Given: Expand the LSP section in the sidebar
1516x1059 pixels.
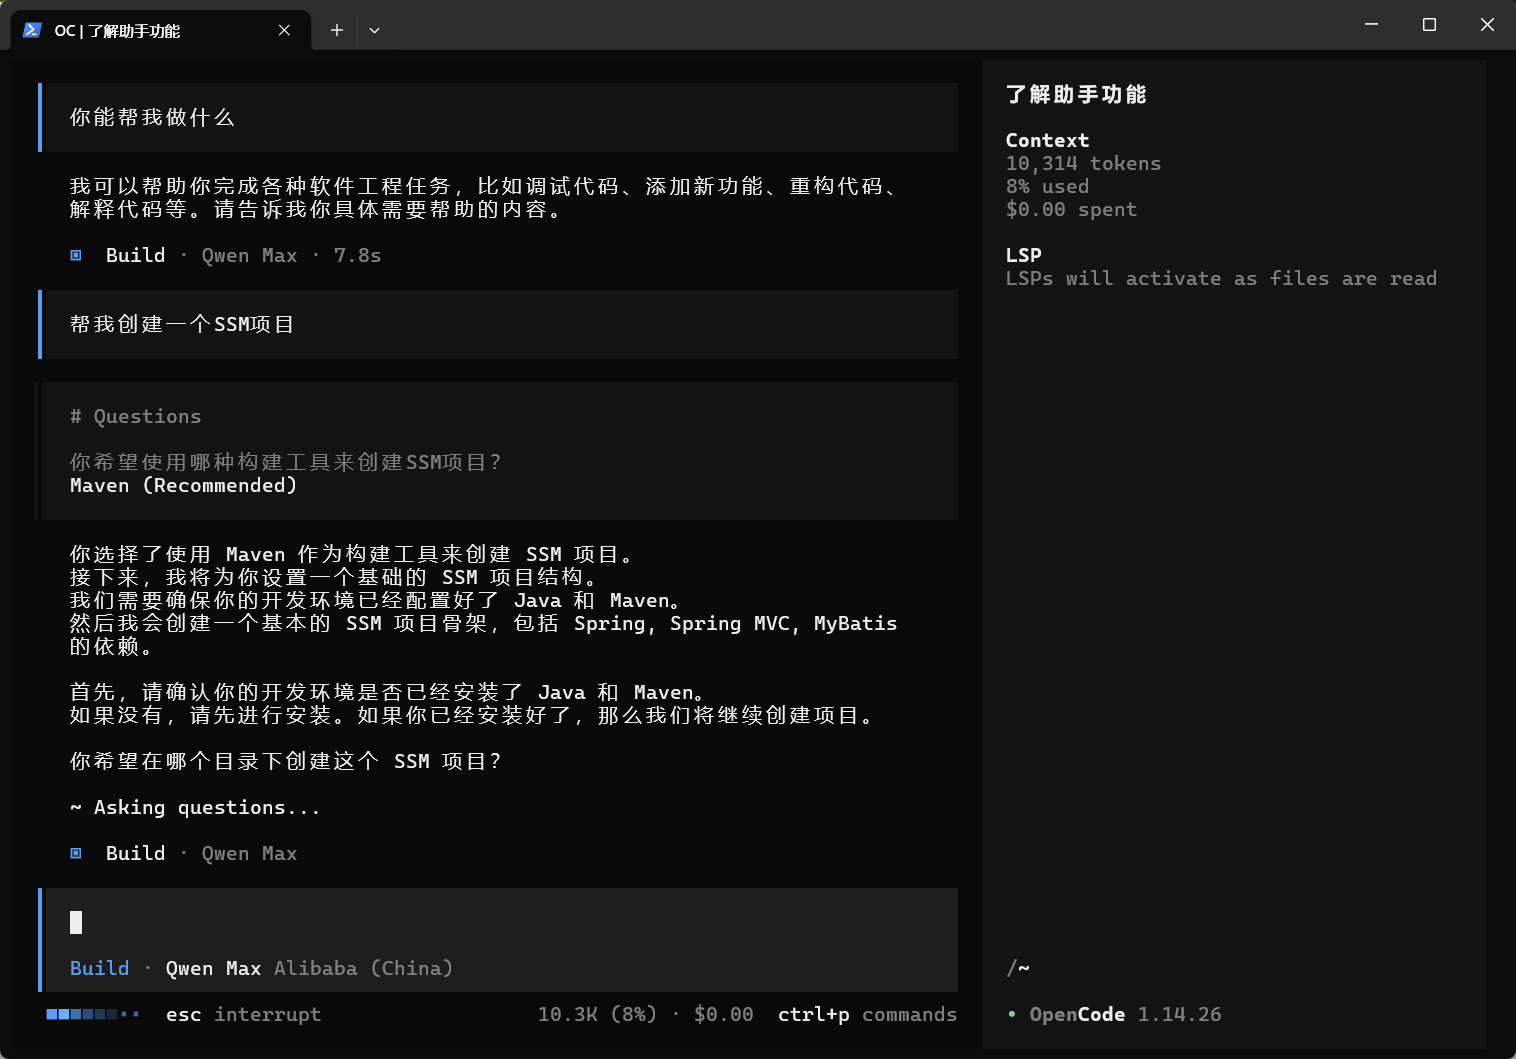Looking at the screenshot, I should point(1022,255).
